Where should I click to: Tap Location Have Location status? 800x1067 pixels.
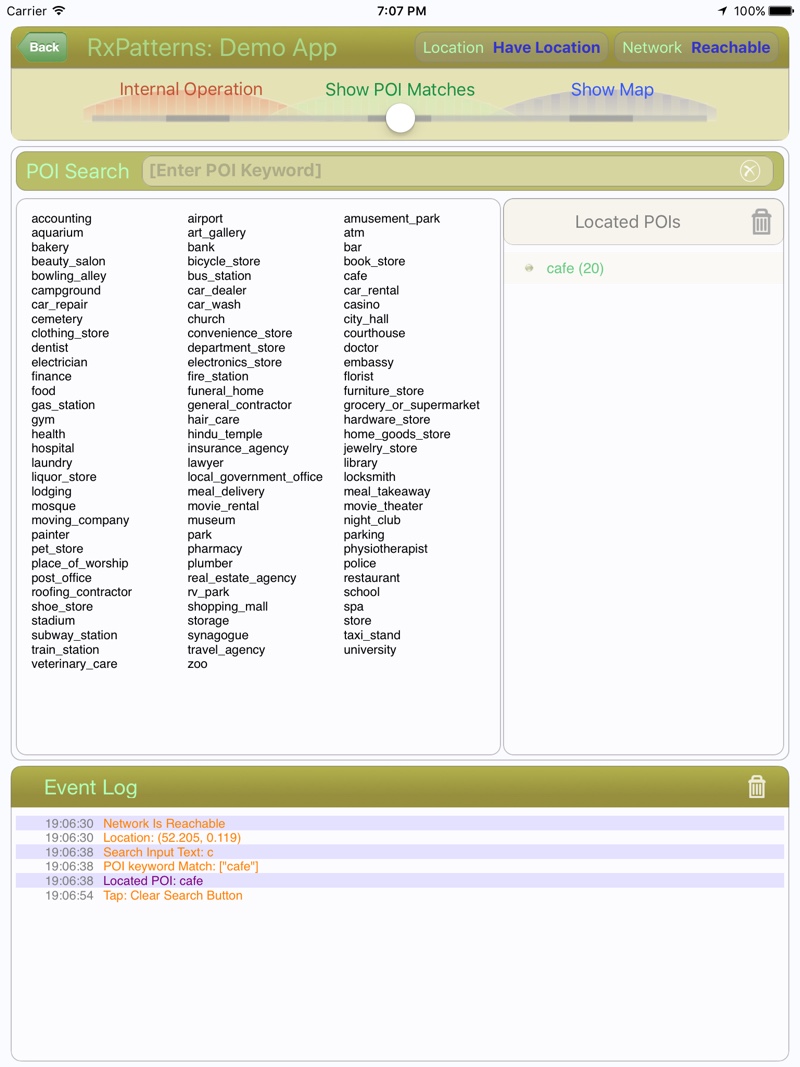[512, 48]
